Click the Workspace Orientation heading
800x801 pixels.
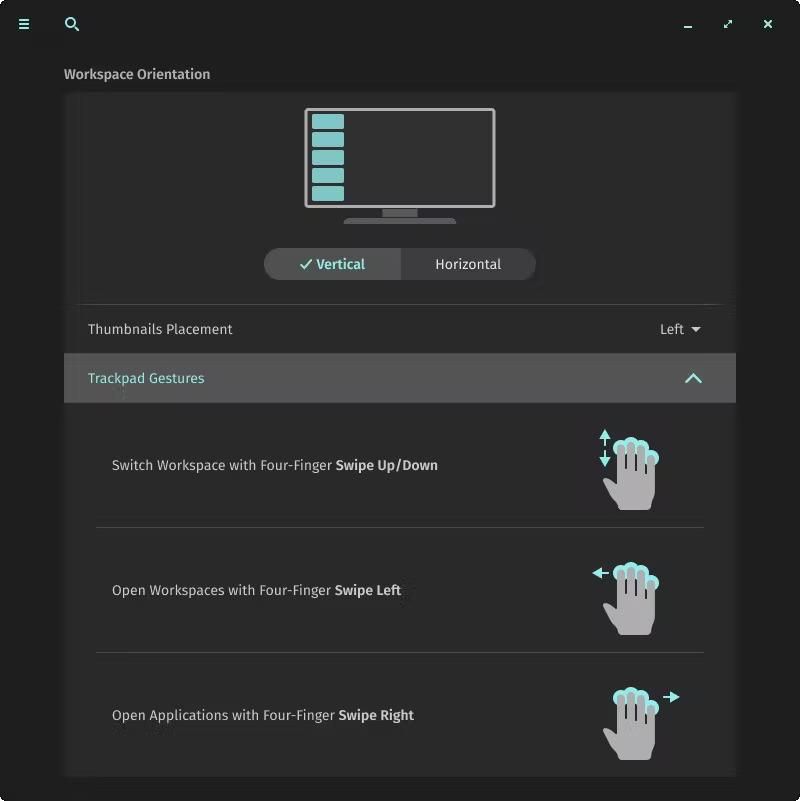coord(137,74)
